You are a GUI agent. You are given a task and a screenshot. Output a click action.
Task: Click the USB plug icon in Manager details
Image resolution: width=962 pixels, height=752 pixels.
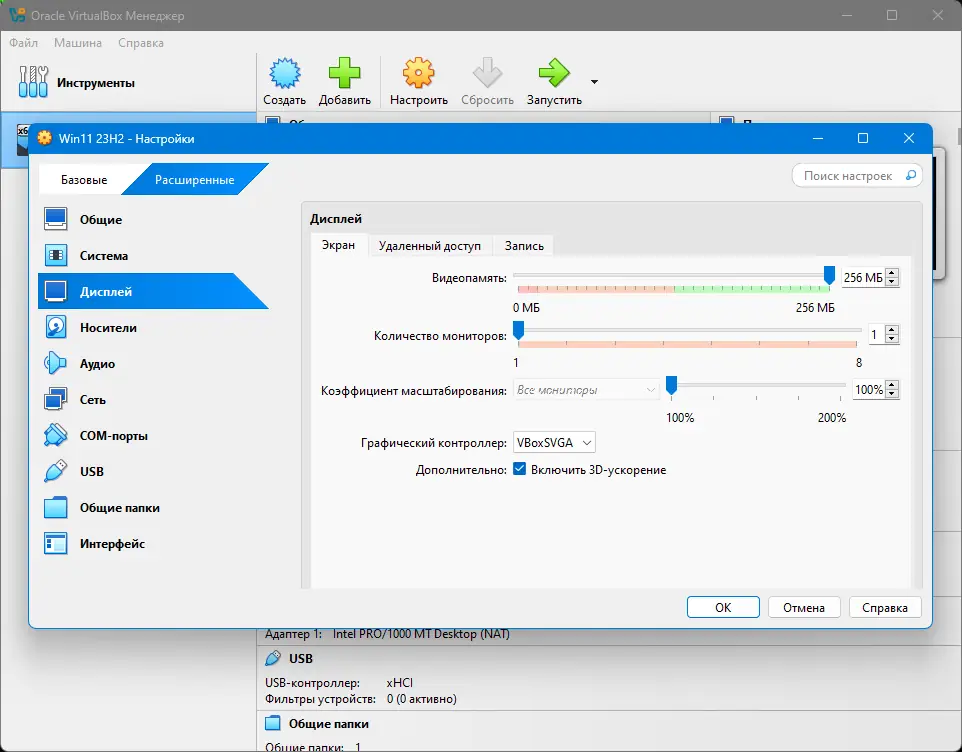[272, 659]
